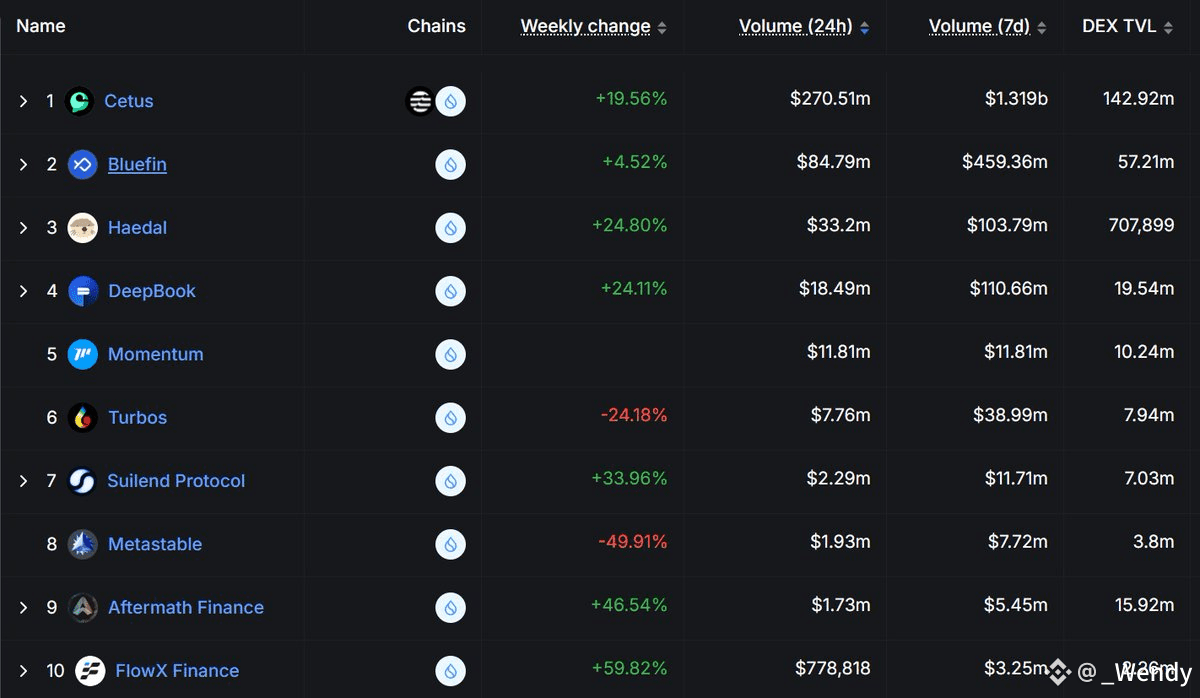The image size is (1200, 698).
Task: Click Turbos 7d volume $38.99m
Action: tap(1013, 415)
